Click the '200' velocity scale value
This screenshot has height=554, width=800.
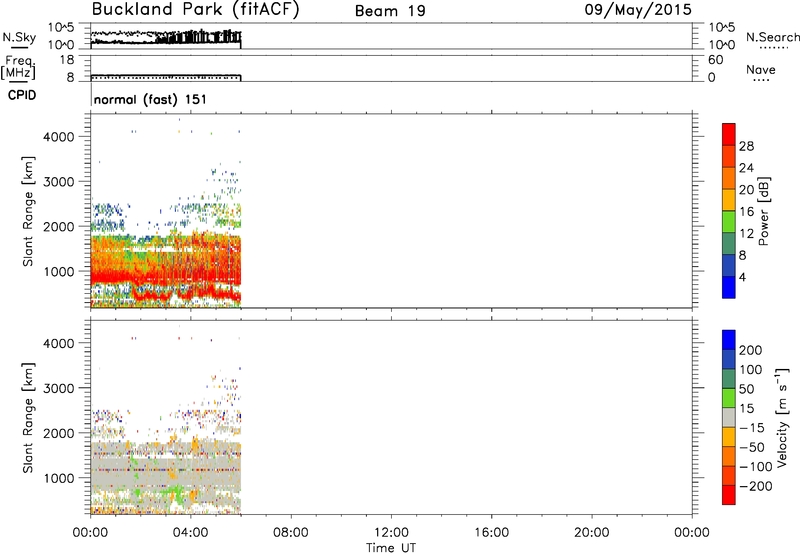(x=751, y=350)
